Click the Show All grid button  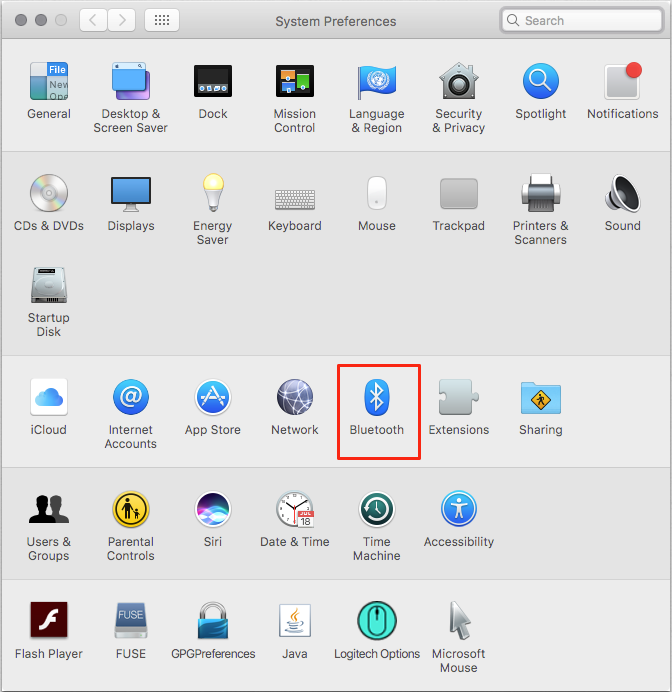[x=162, y=20]
